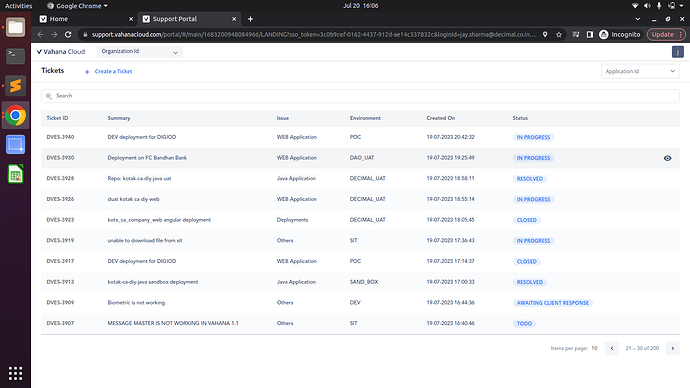Go to the previous page of tickets

click(612, 348)
